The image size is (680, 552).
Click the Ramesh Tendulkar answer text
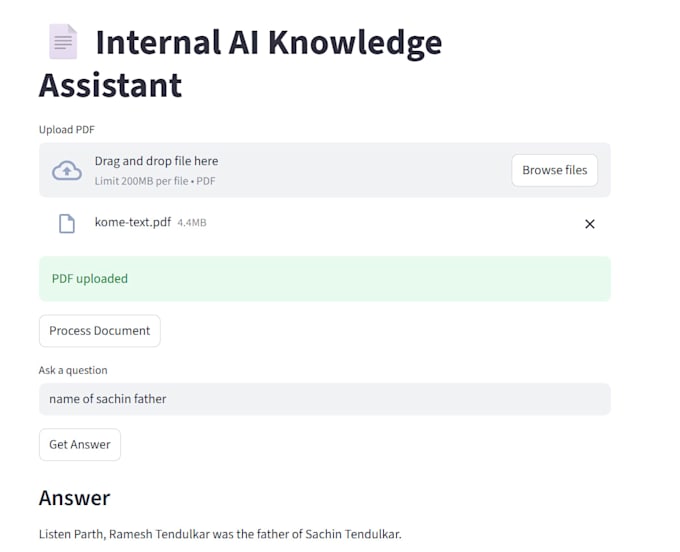(x=220, y=534)
